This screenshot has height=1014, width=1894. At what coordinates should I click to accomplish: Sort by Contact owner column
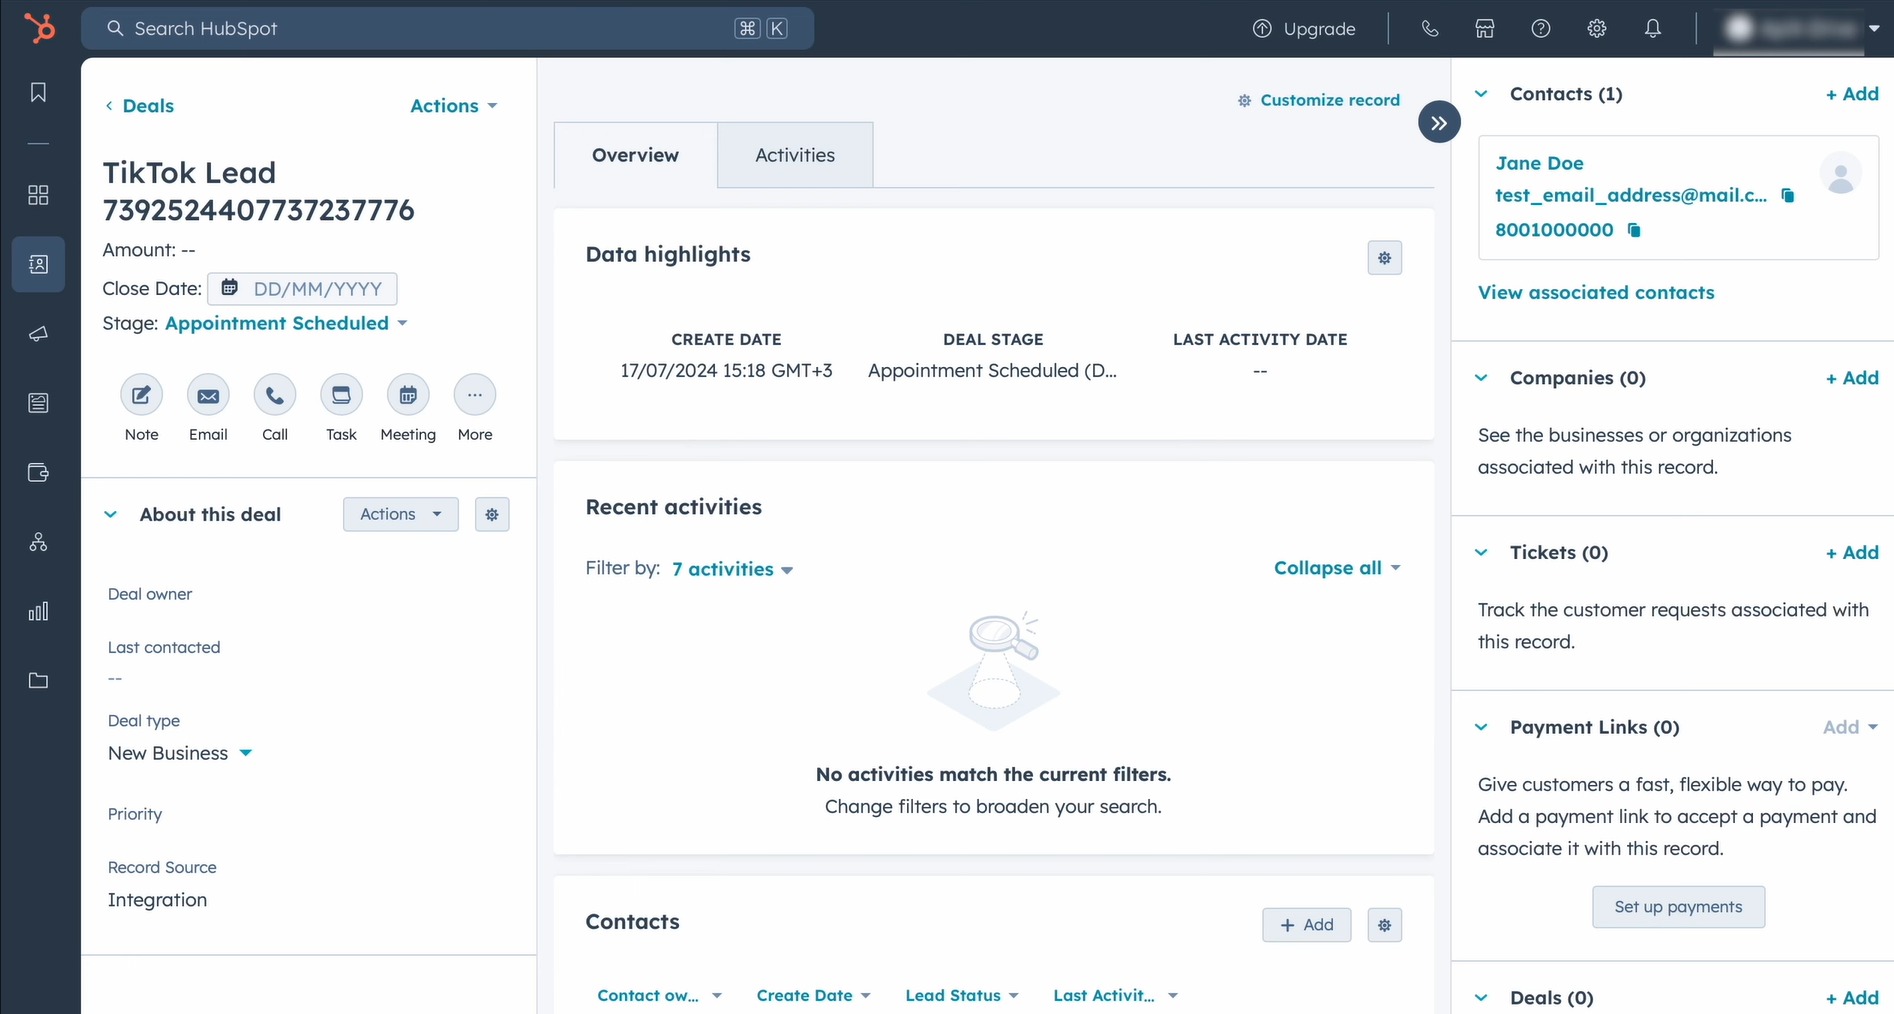click(659, 996)
